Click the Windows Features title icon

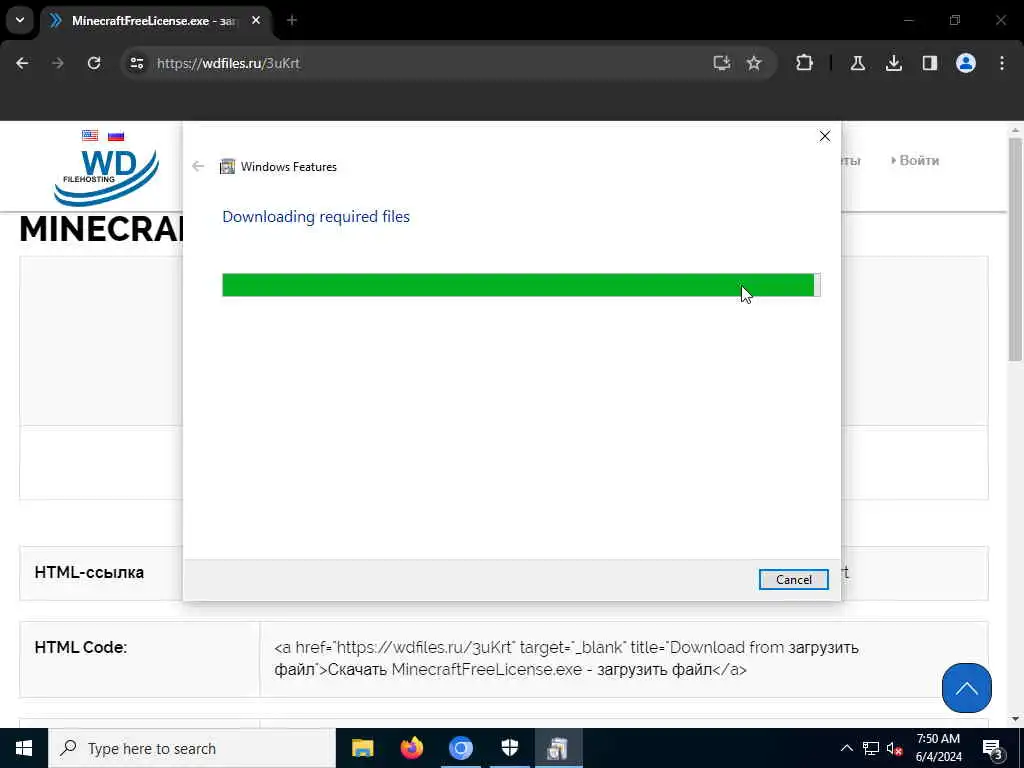(x=227, y=167)
